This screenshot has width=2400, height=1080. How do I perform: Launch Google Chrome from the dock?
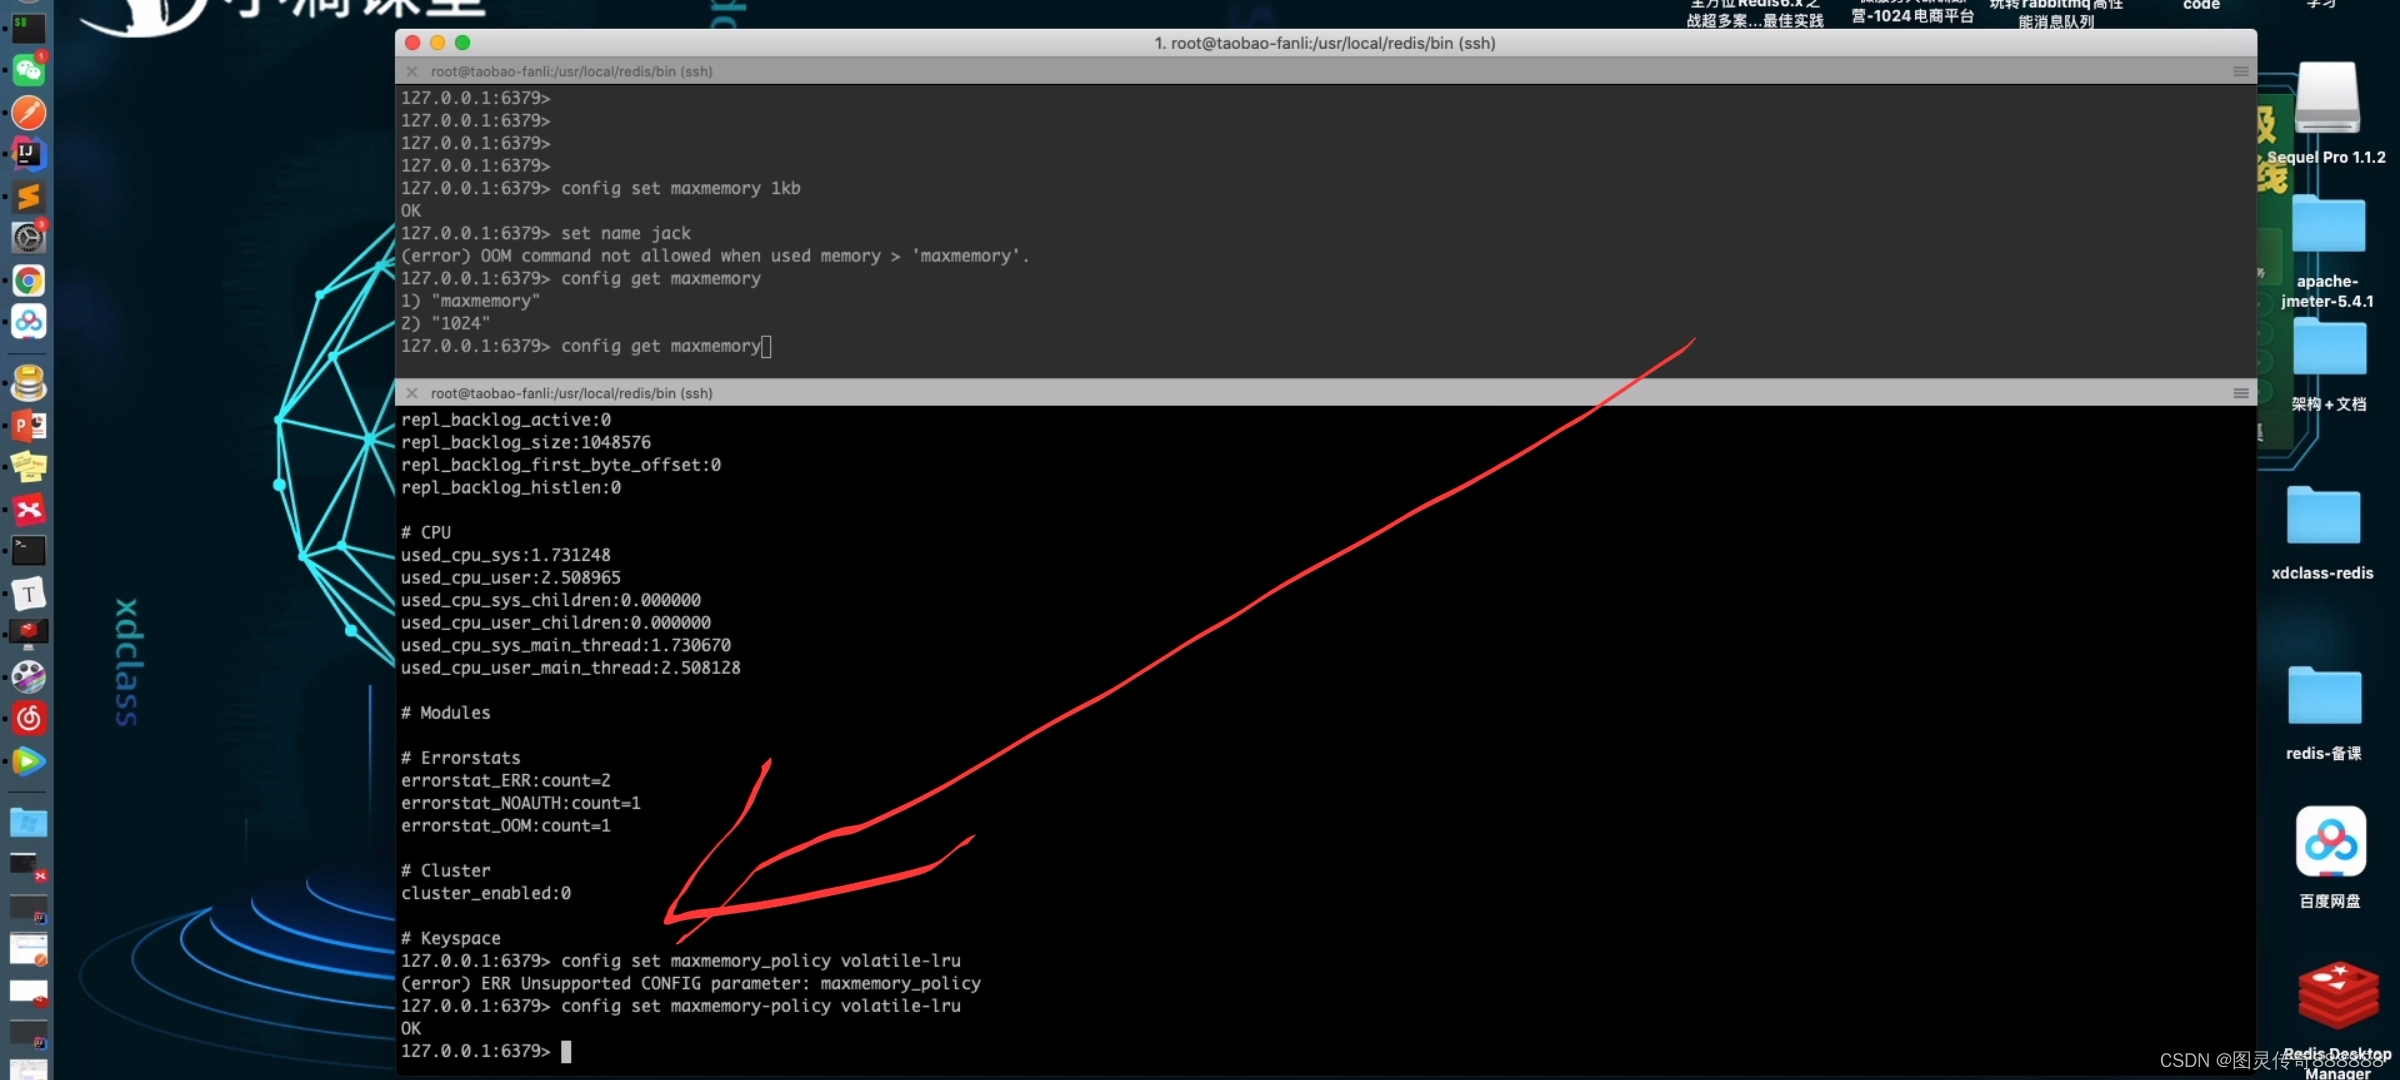click(28, 280)
